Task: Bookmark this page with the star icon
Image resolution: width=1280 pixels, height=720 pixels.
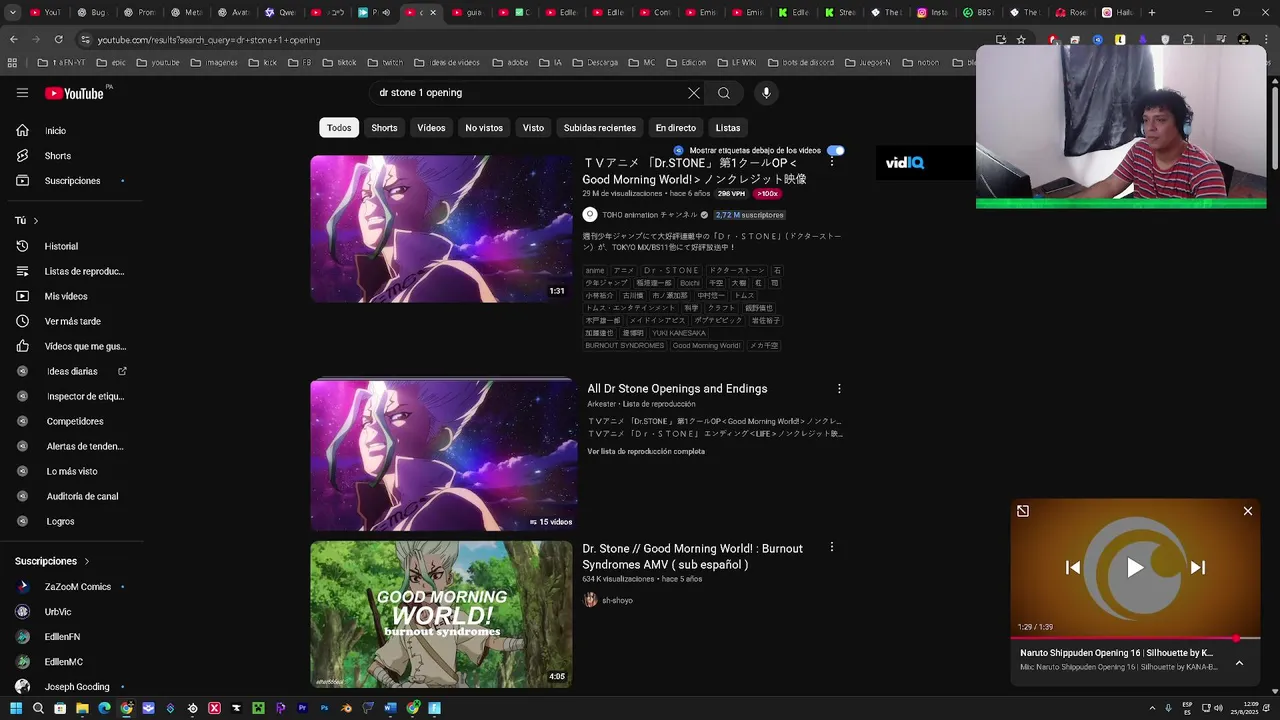Action: pos(1021,39)
